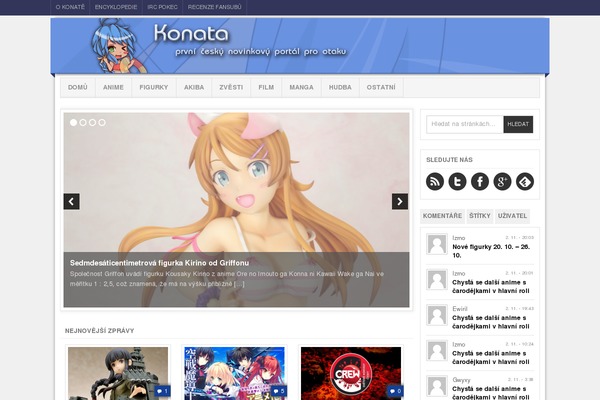Open the Encyklopedie top menu item
This screenshot has width=600, height=400.
pos(116,7)
